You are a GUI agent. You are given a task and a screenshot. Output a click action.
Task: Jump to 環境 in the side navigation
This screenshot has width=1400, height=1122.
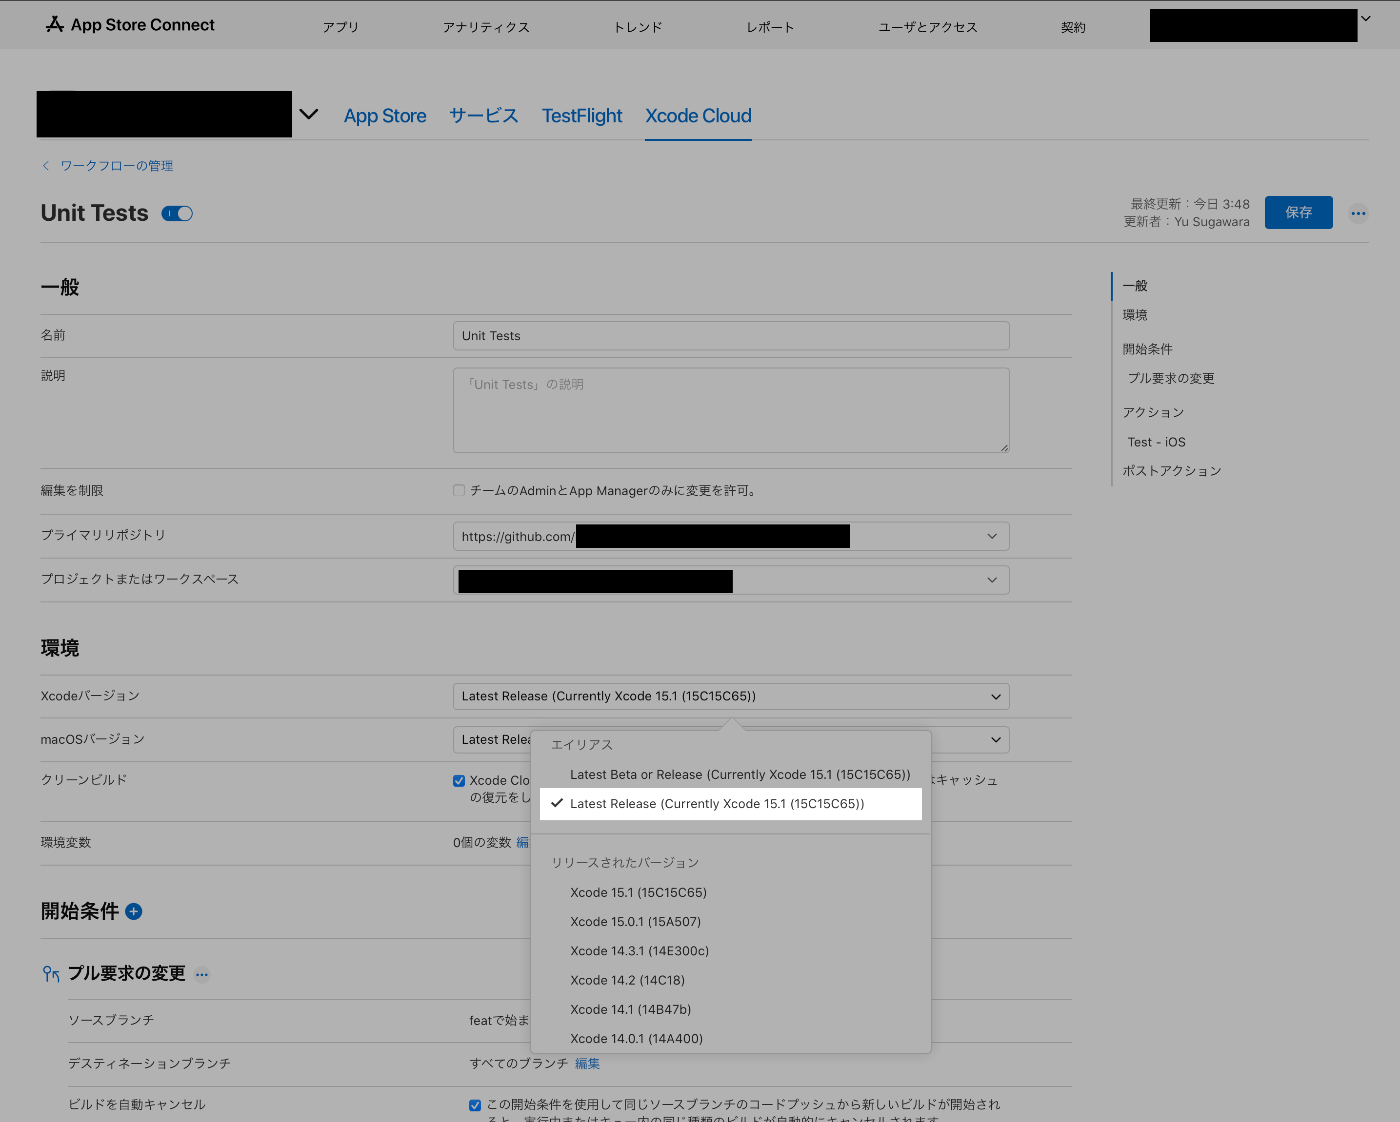[x=1135, y=315]
